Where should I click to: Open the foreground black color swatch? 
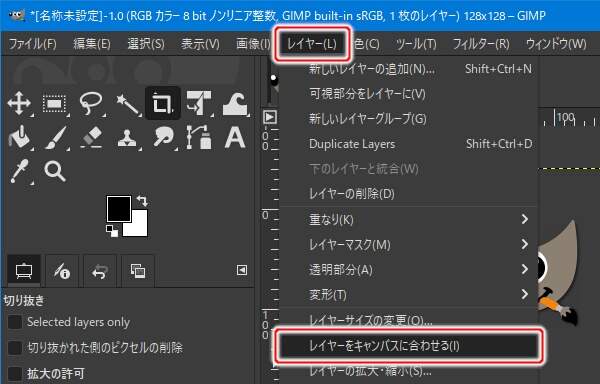pos(119,209)
